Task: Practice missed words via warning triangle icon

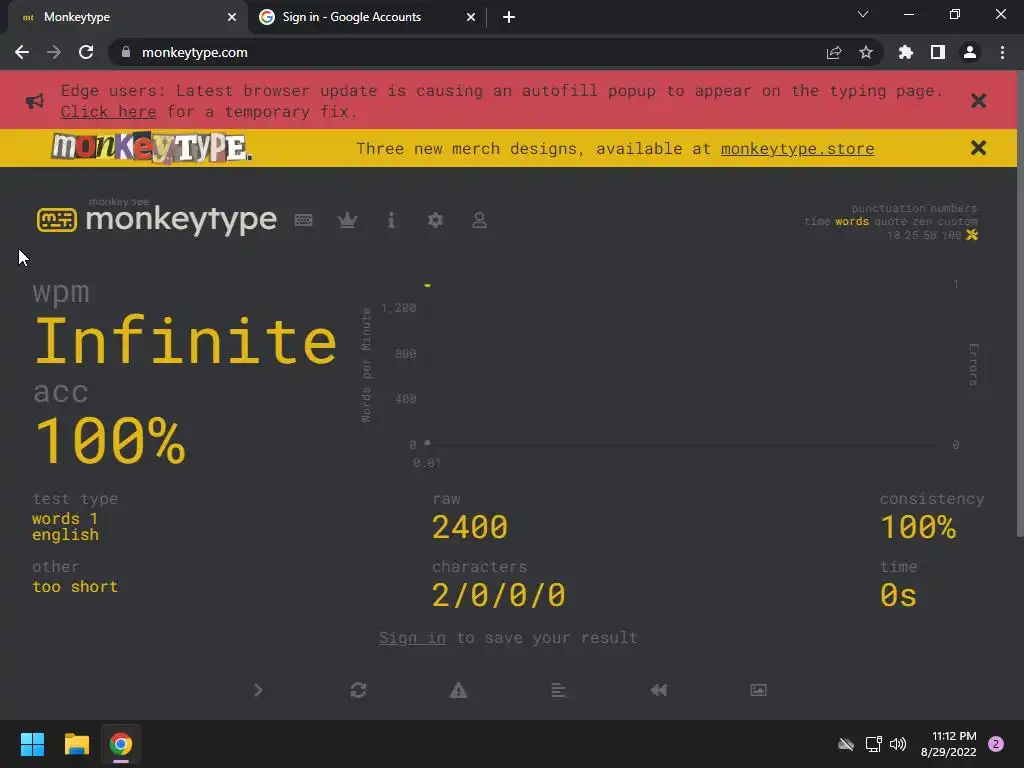Action: coord(458,690)
